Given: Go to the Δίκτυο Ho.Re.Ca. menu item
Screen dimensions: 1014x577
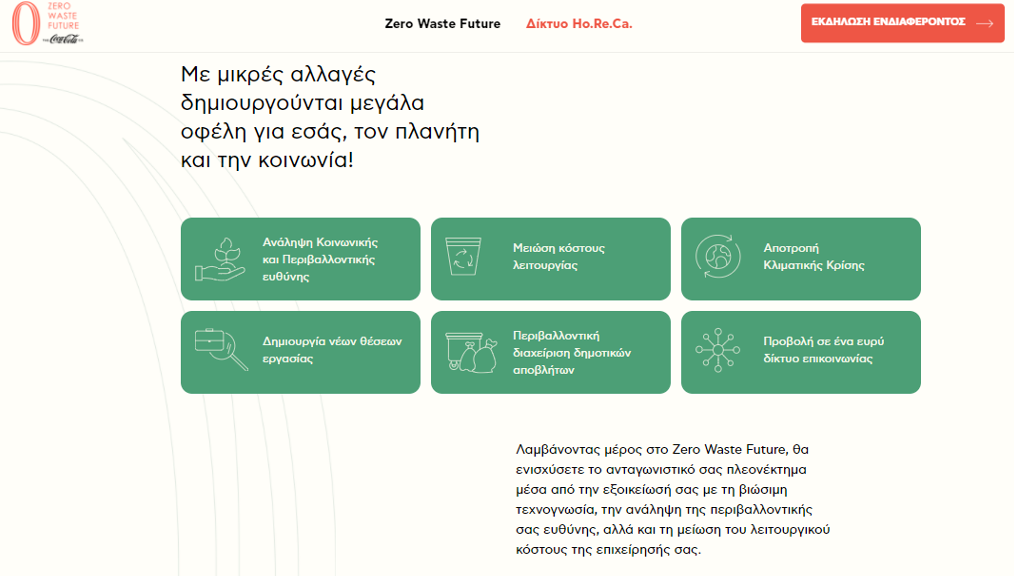Looking at the screenshot, I should click(579, 24).
